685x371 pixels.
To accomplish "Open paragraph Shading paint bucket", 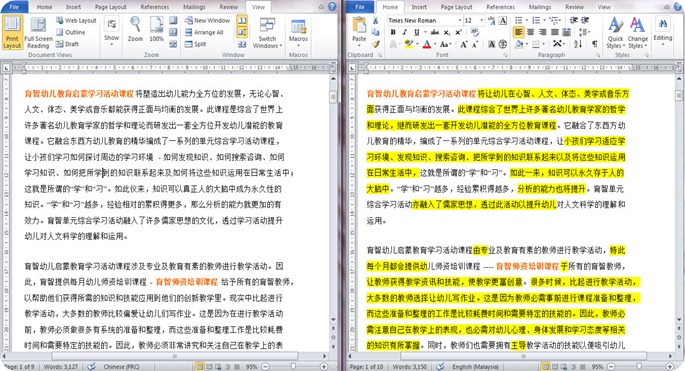I will (519, 44).
